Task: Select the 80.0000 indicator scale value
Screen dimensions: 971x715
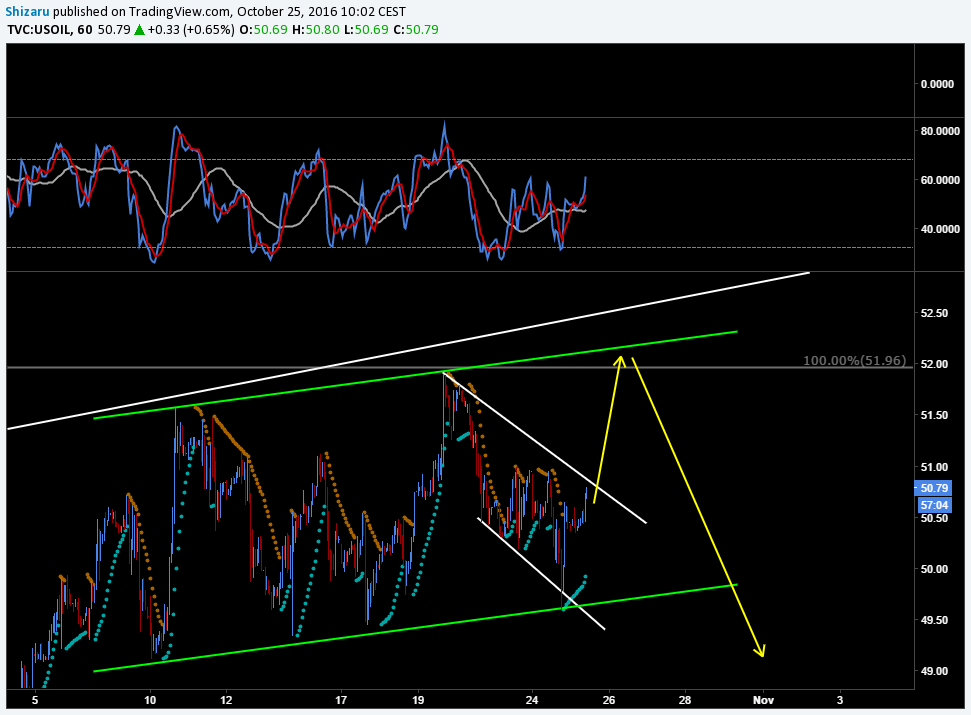Action: (940, 131)
